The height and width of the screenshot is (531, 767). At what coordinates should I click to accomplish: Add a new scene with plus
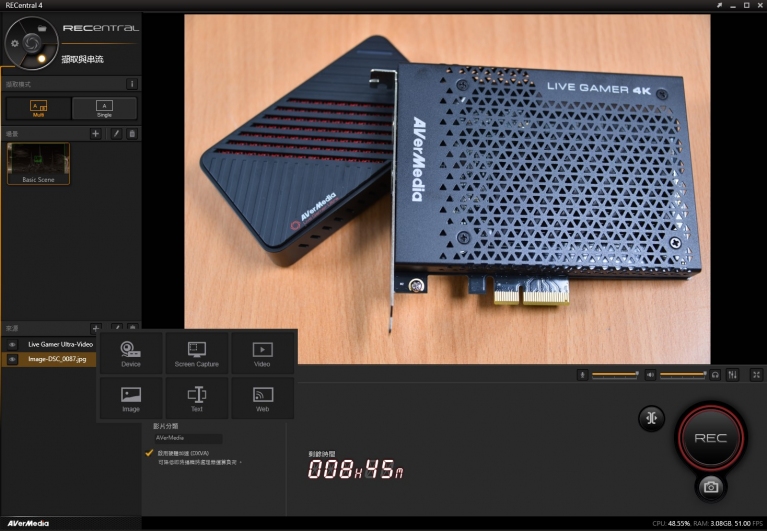95,133
